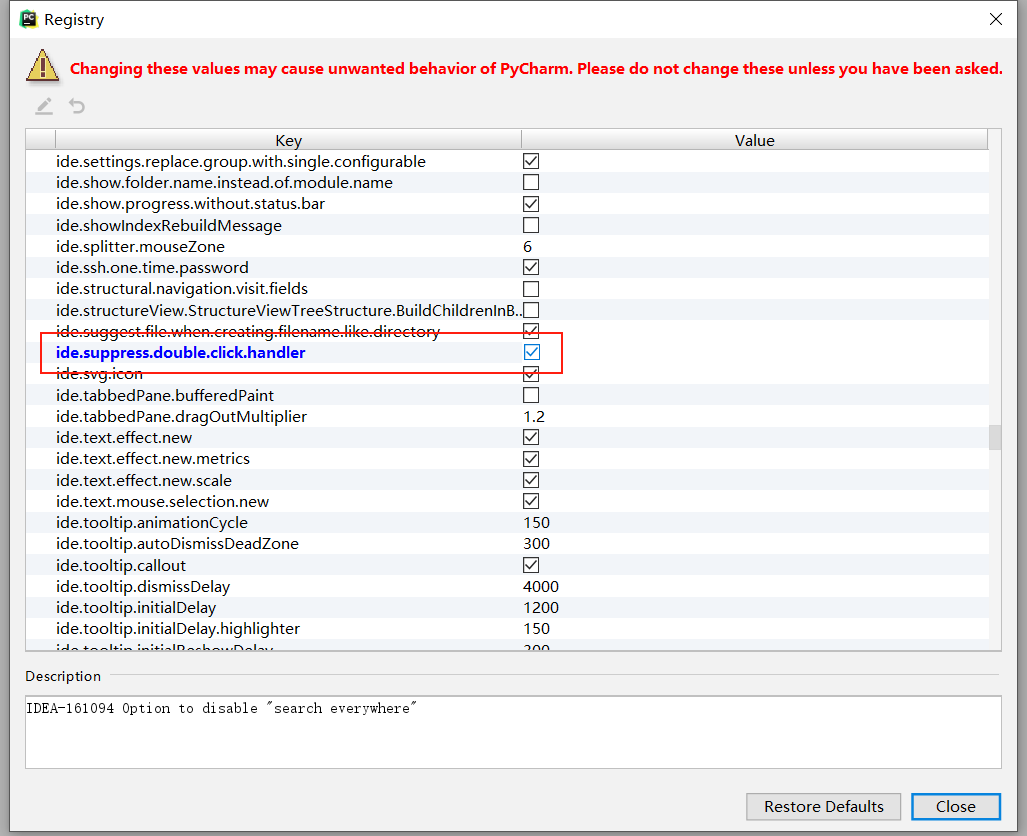
Task: Sort by the Key column header
Action: [x=288, y=140]
